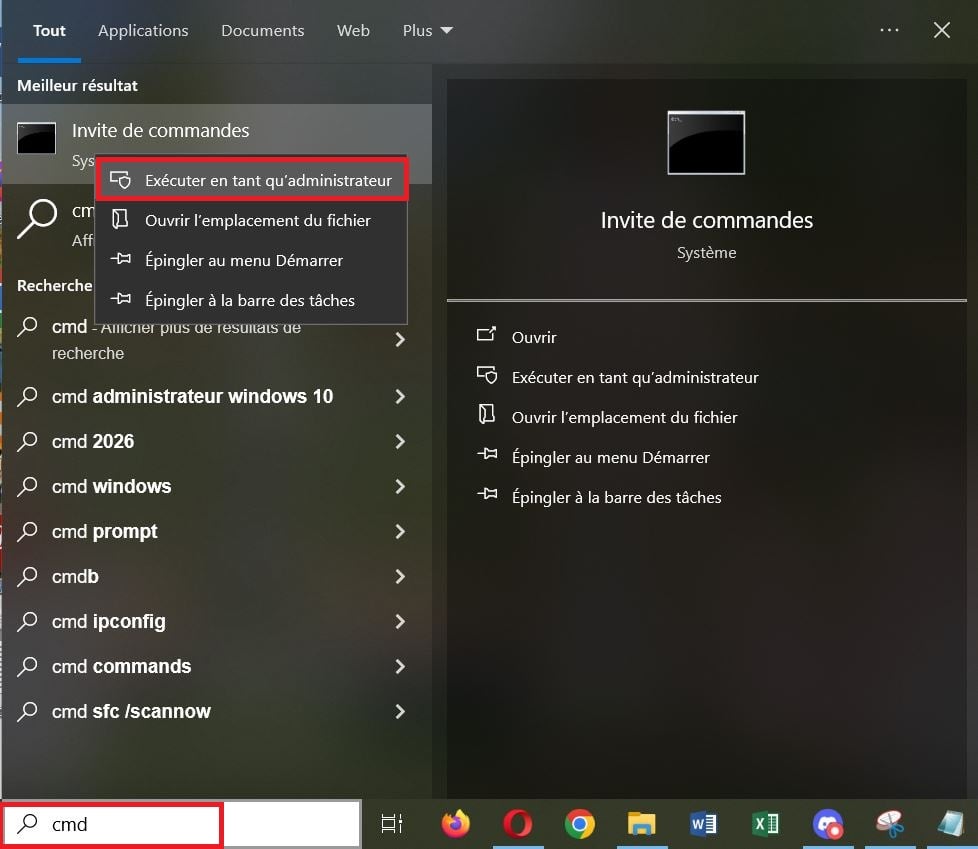Expand the cmd 2026 suggestion arrow
This screenshot has width=978, height=849.
[400, 442]
